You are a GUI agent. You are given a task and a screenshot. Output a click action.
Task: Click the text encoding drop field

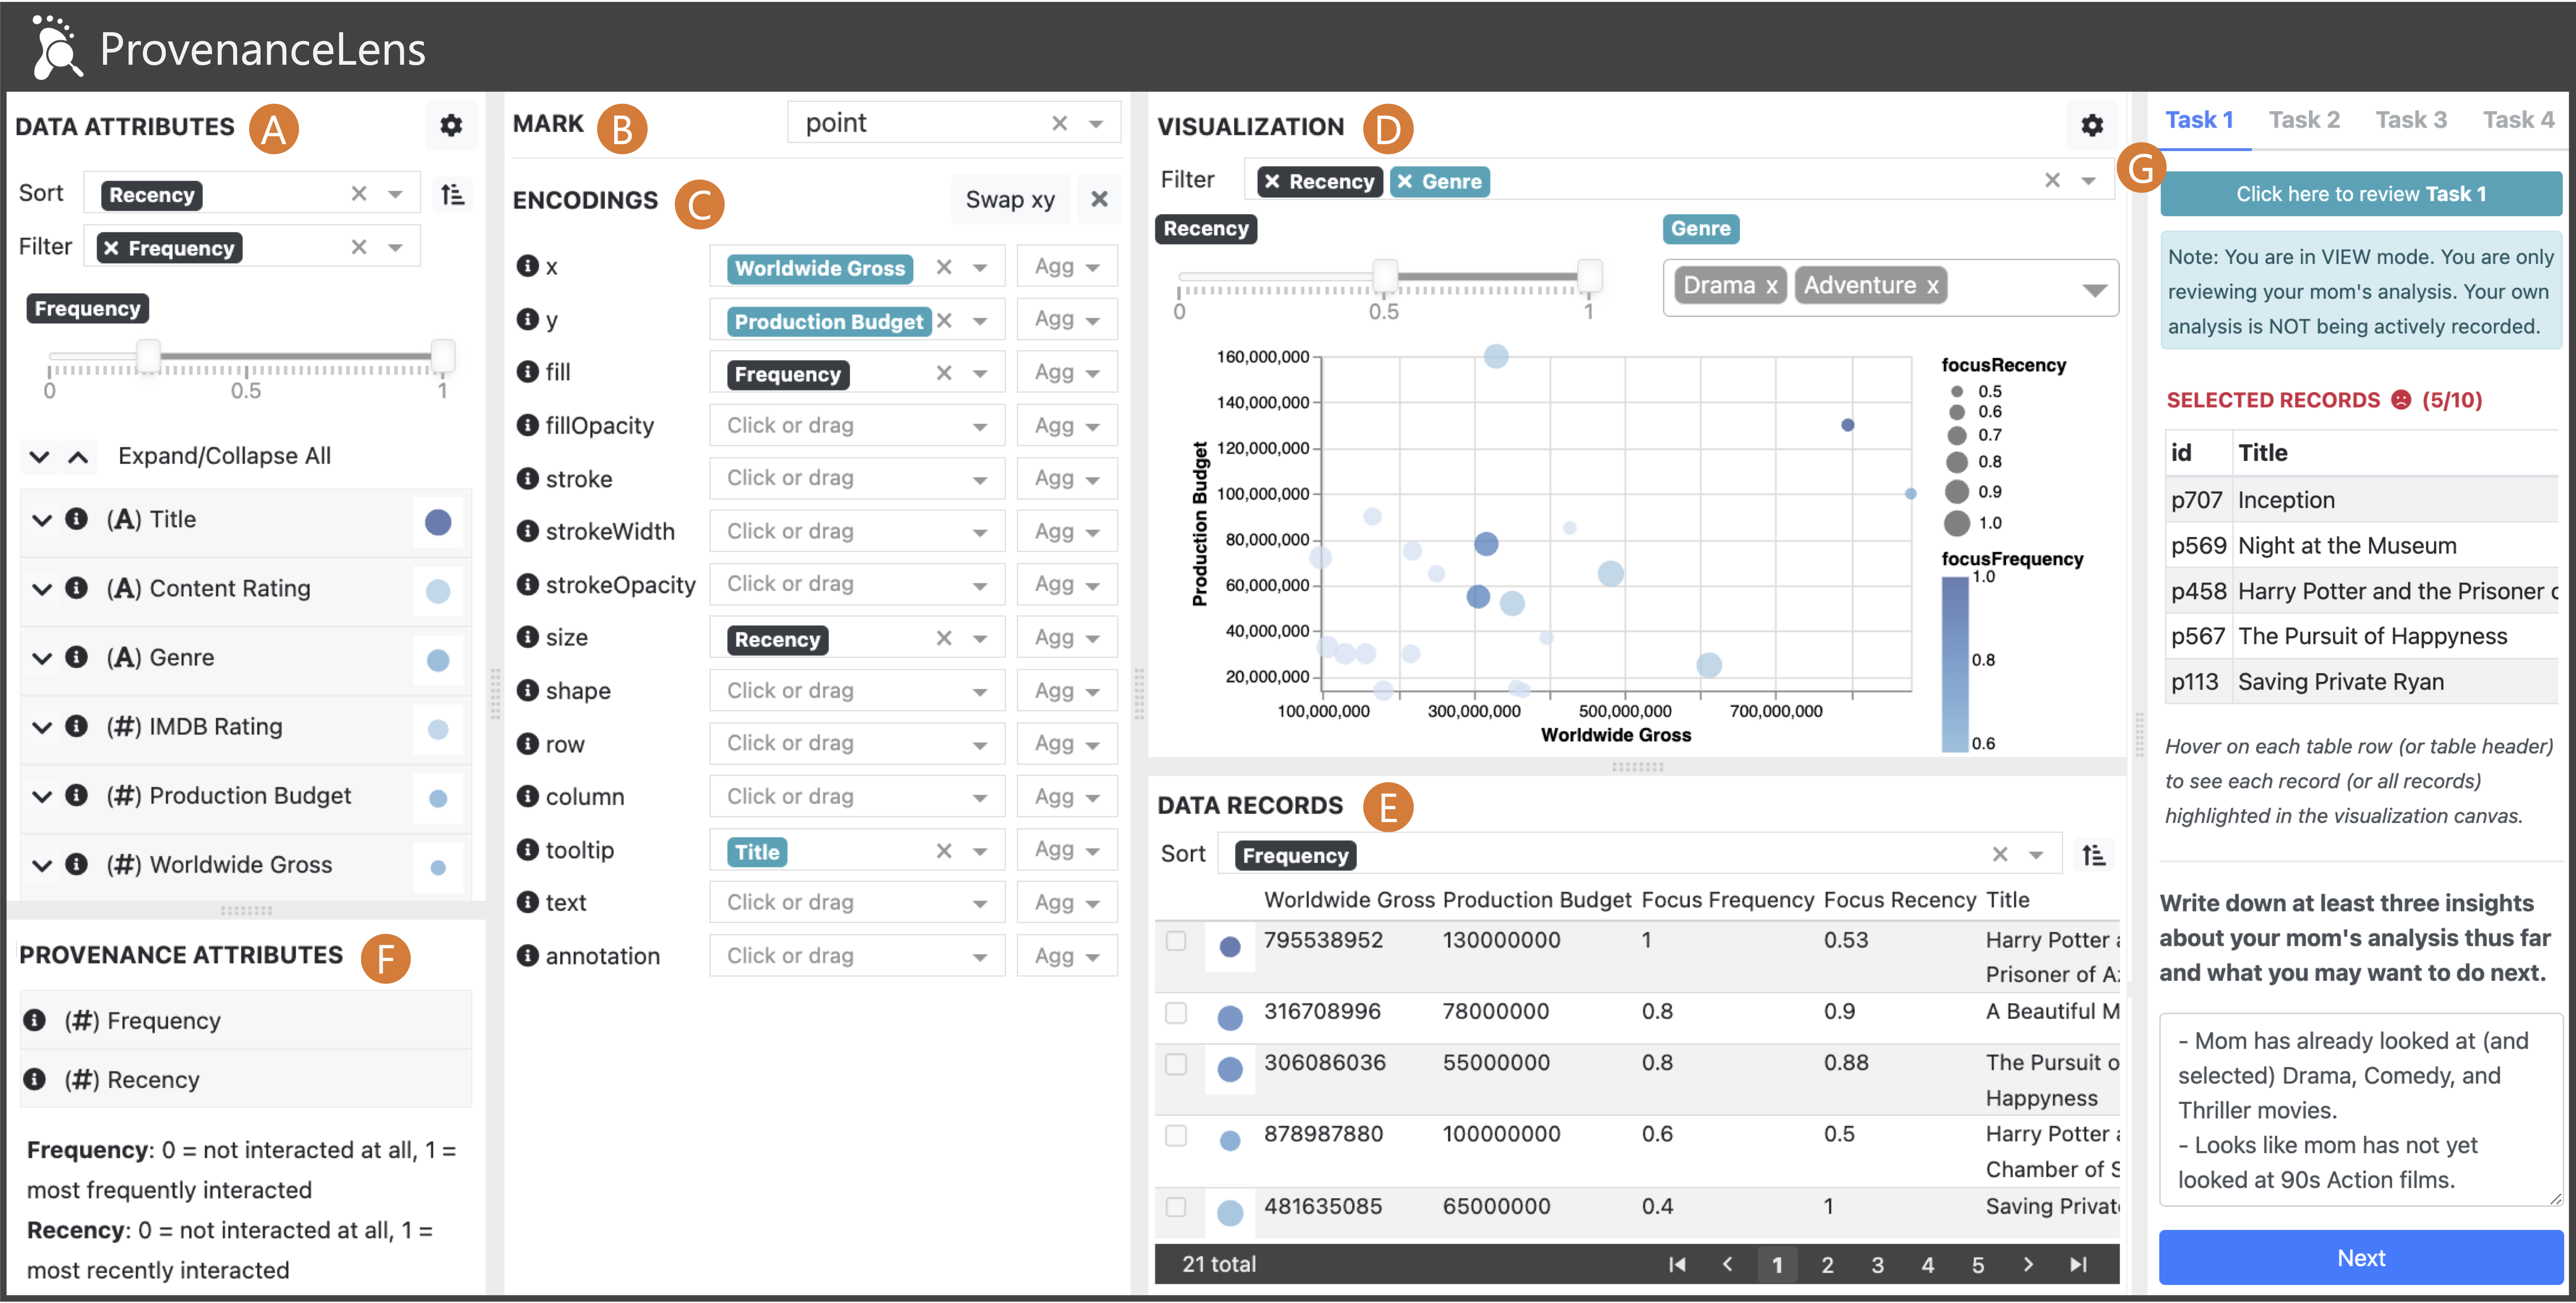857,903
